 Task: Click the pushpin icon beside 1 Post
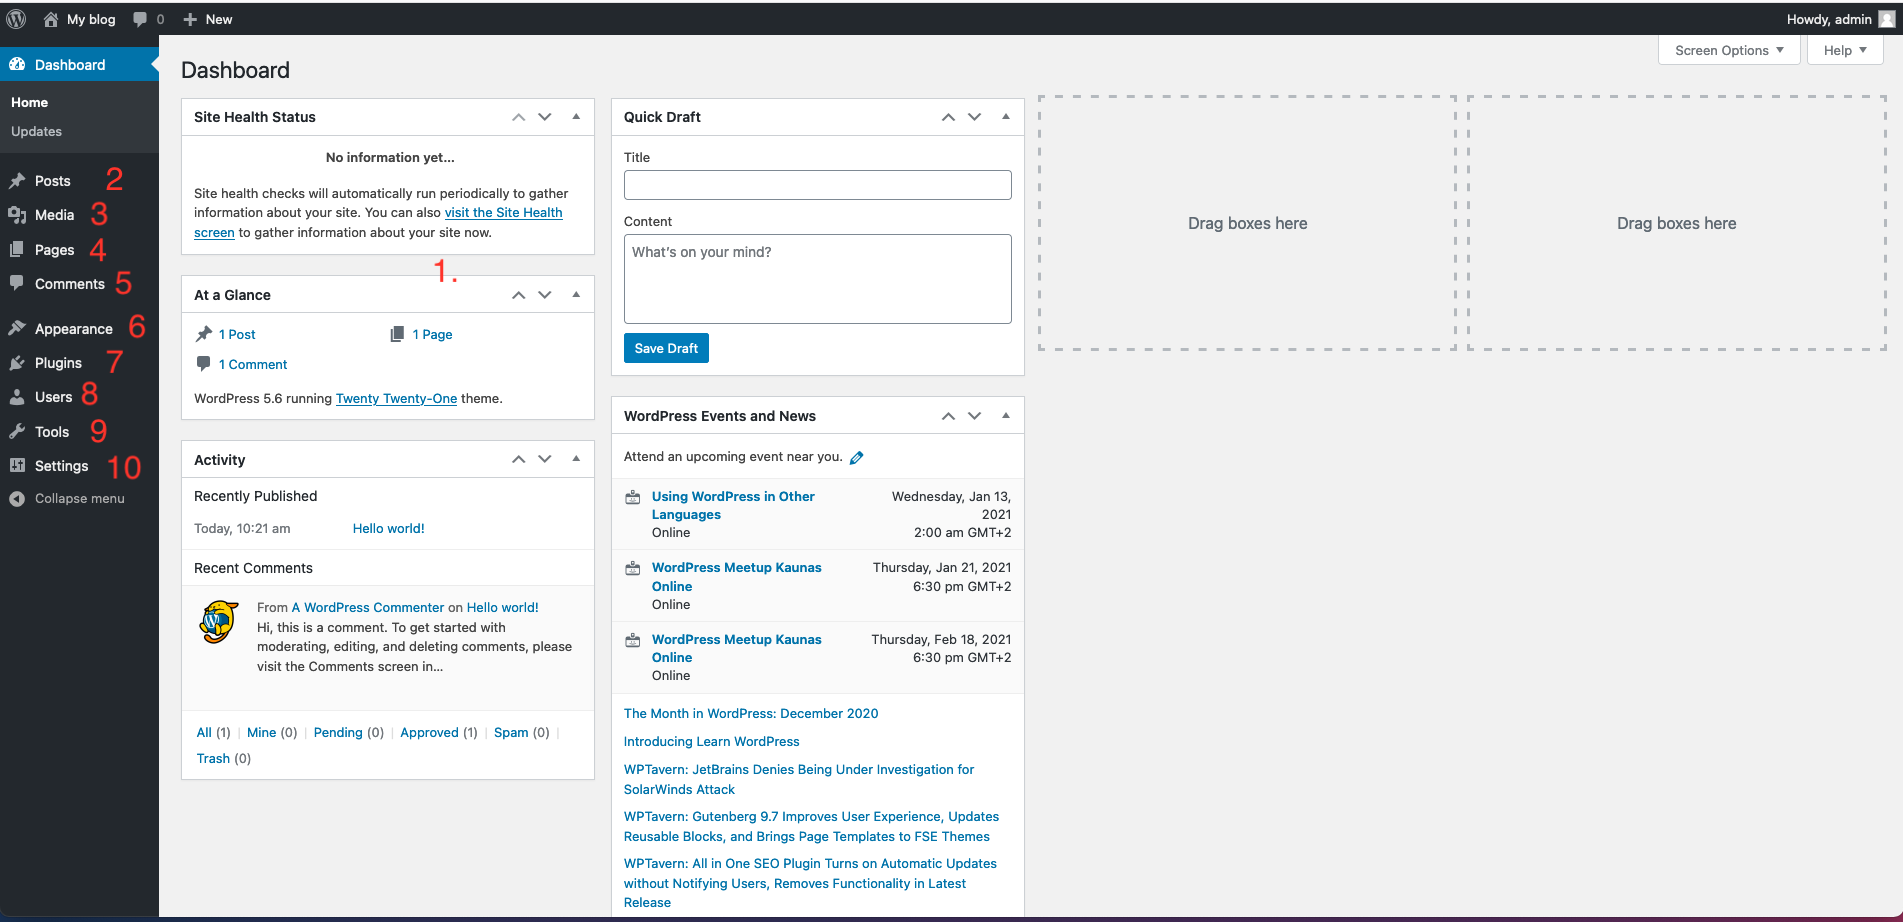pos(204,334)
